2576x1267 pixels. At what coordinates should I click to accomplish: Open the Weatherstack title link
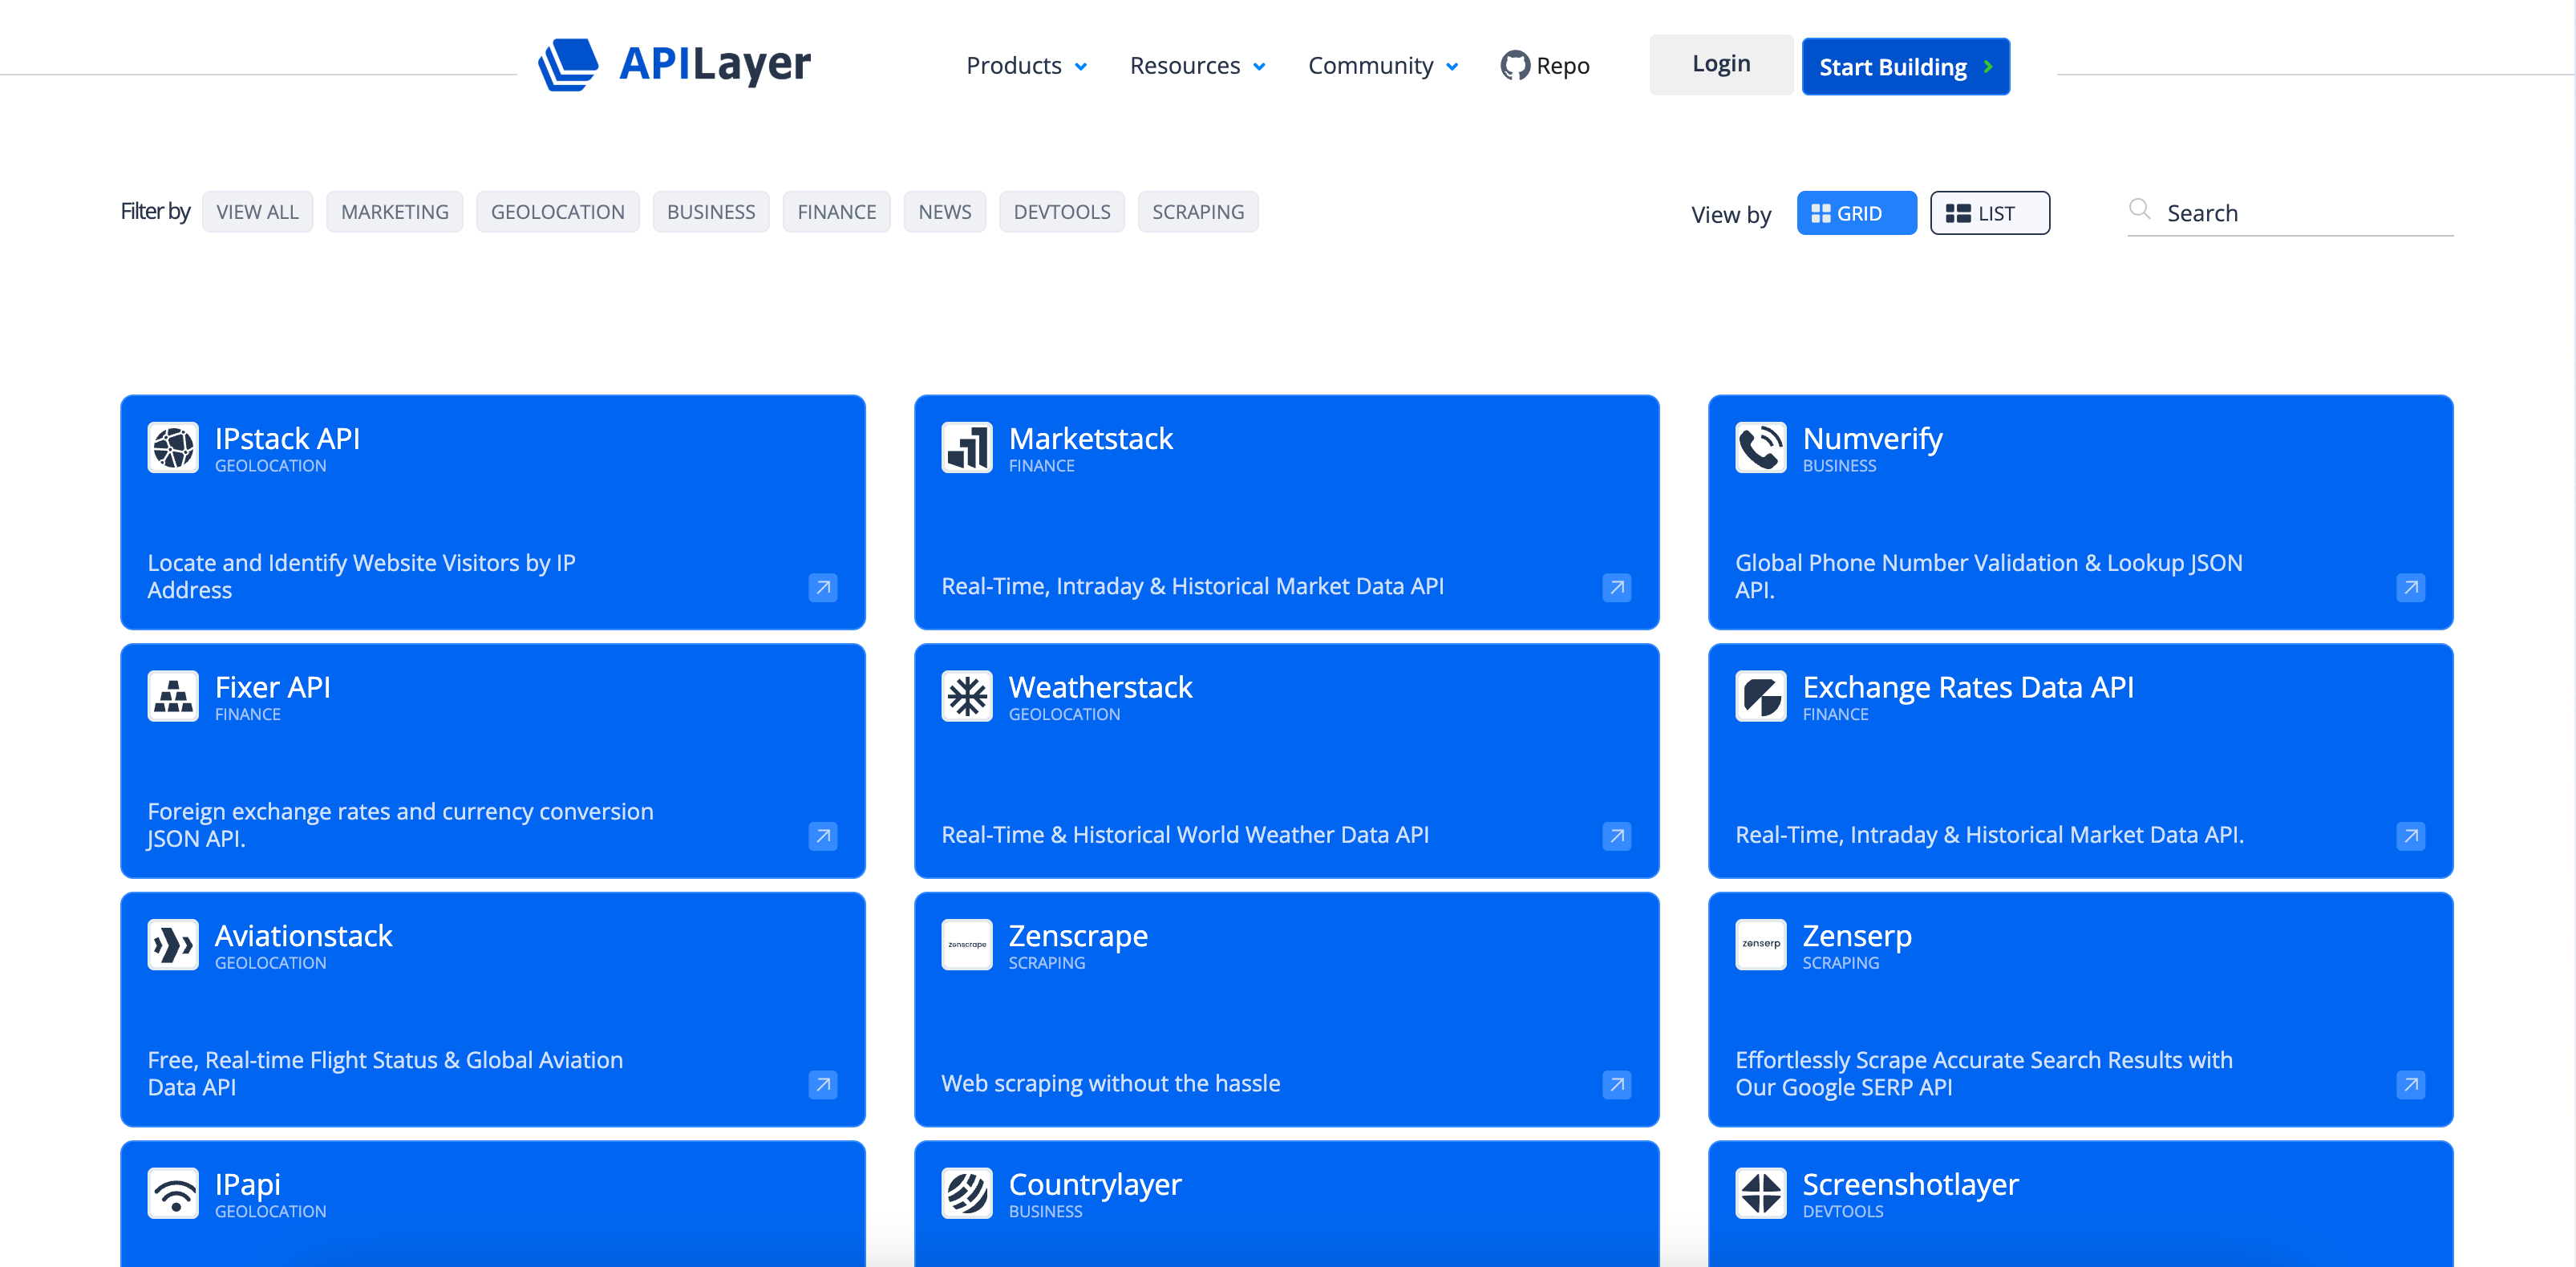pyautogui.click(x=1100, y=687)
